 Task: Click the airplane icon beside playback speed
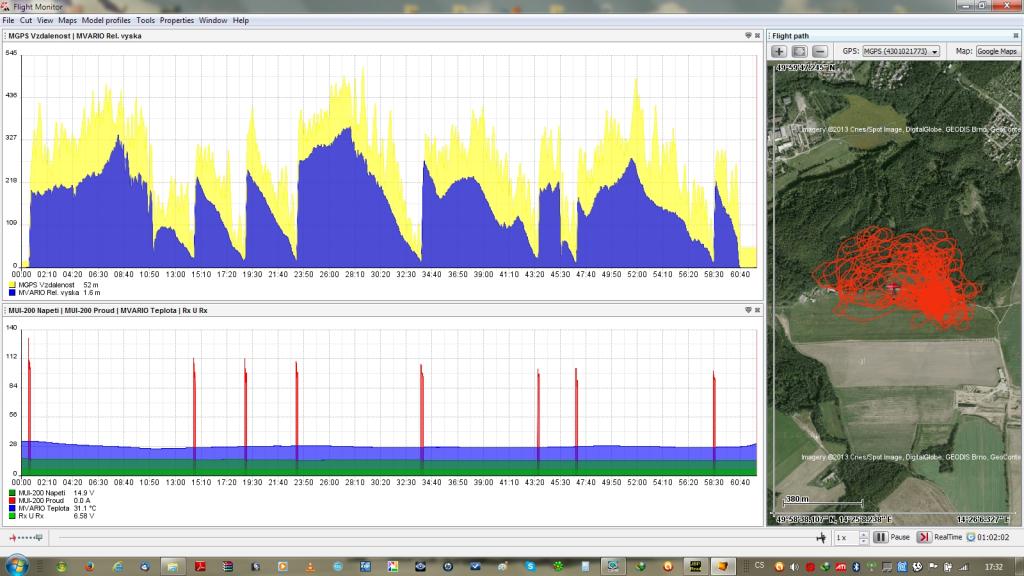821,537
